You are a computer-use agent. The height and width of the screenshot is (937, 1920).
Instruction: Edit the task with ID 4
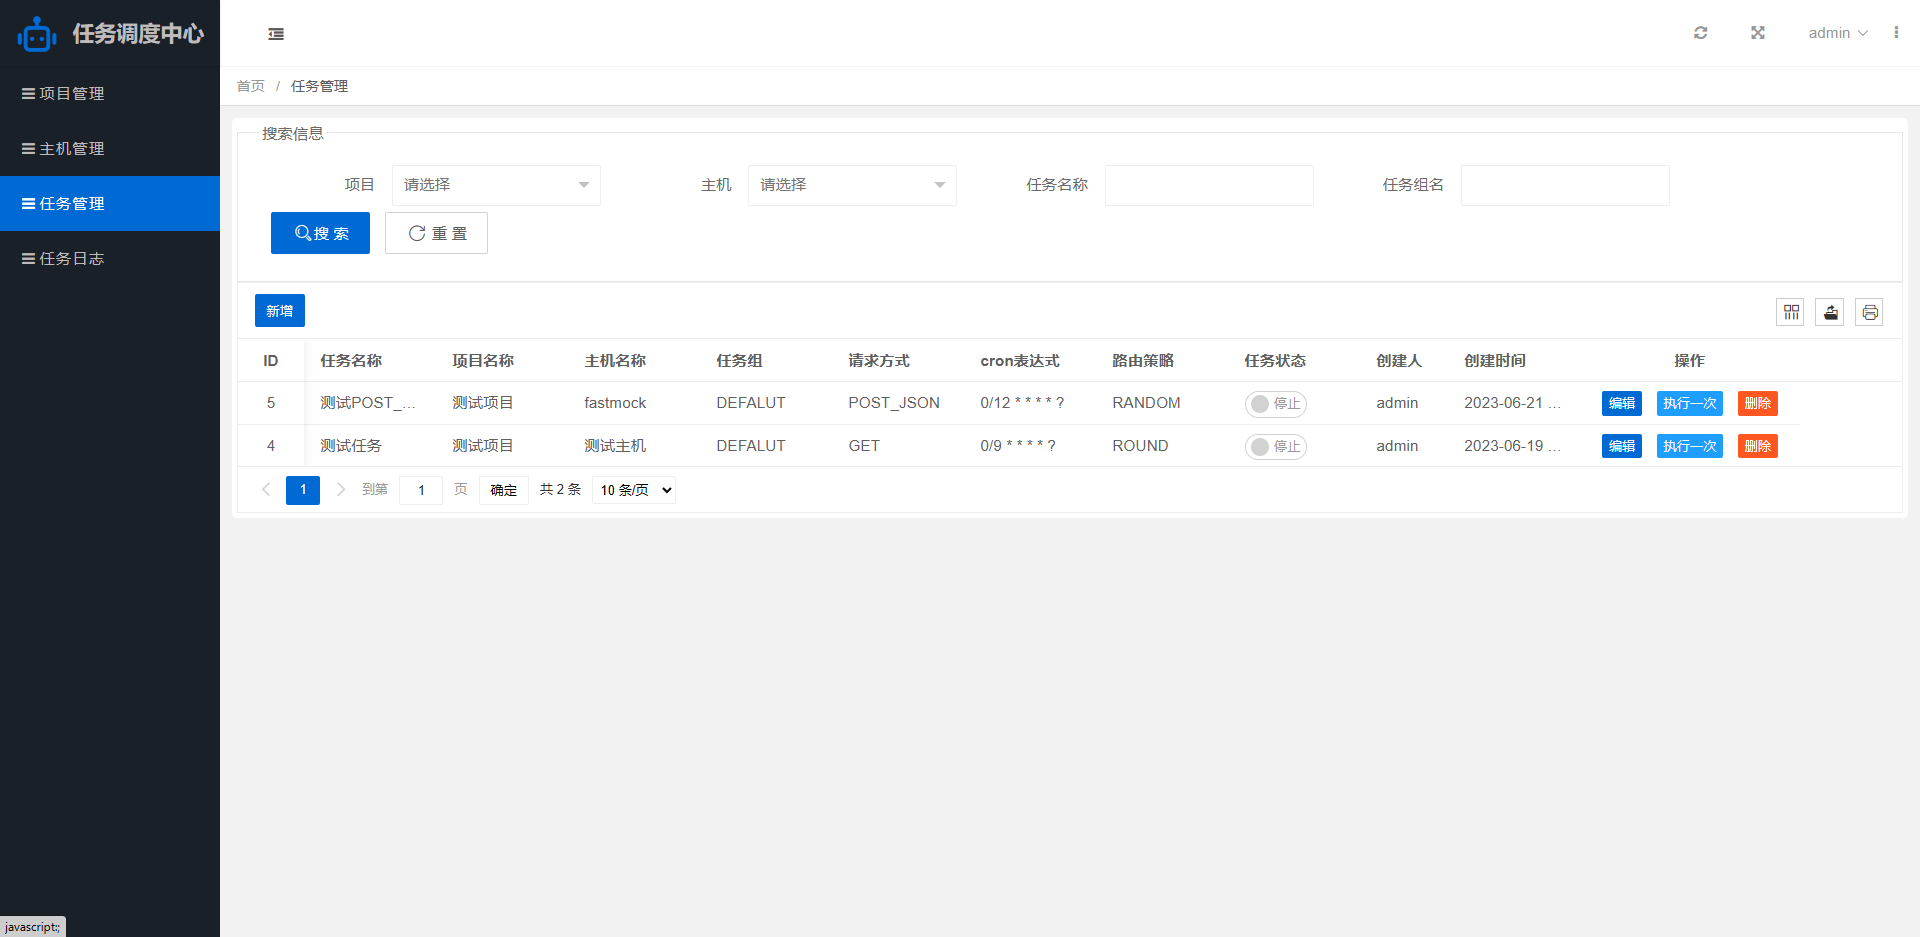click(x=1621, y=447)
